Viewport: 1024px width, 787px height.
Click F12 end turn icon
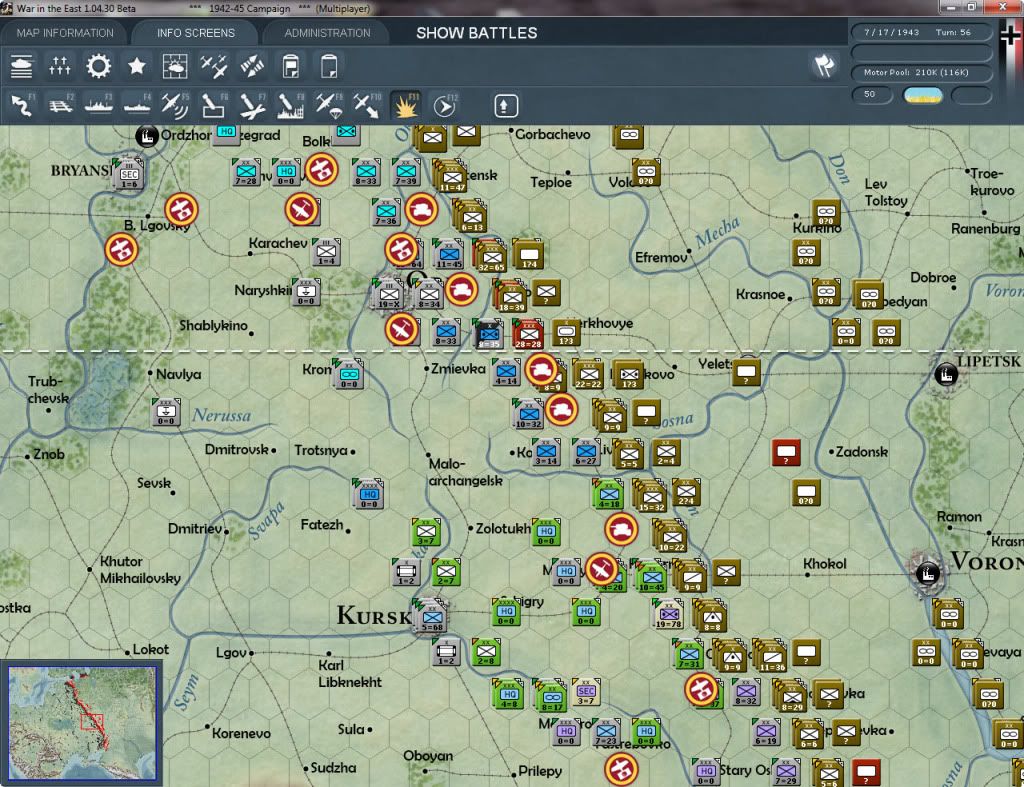(445, 106)
